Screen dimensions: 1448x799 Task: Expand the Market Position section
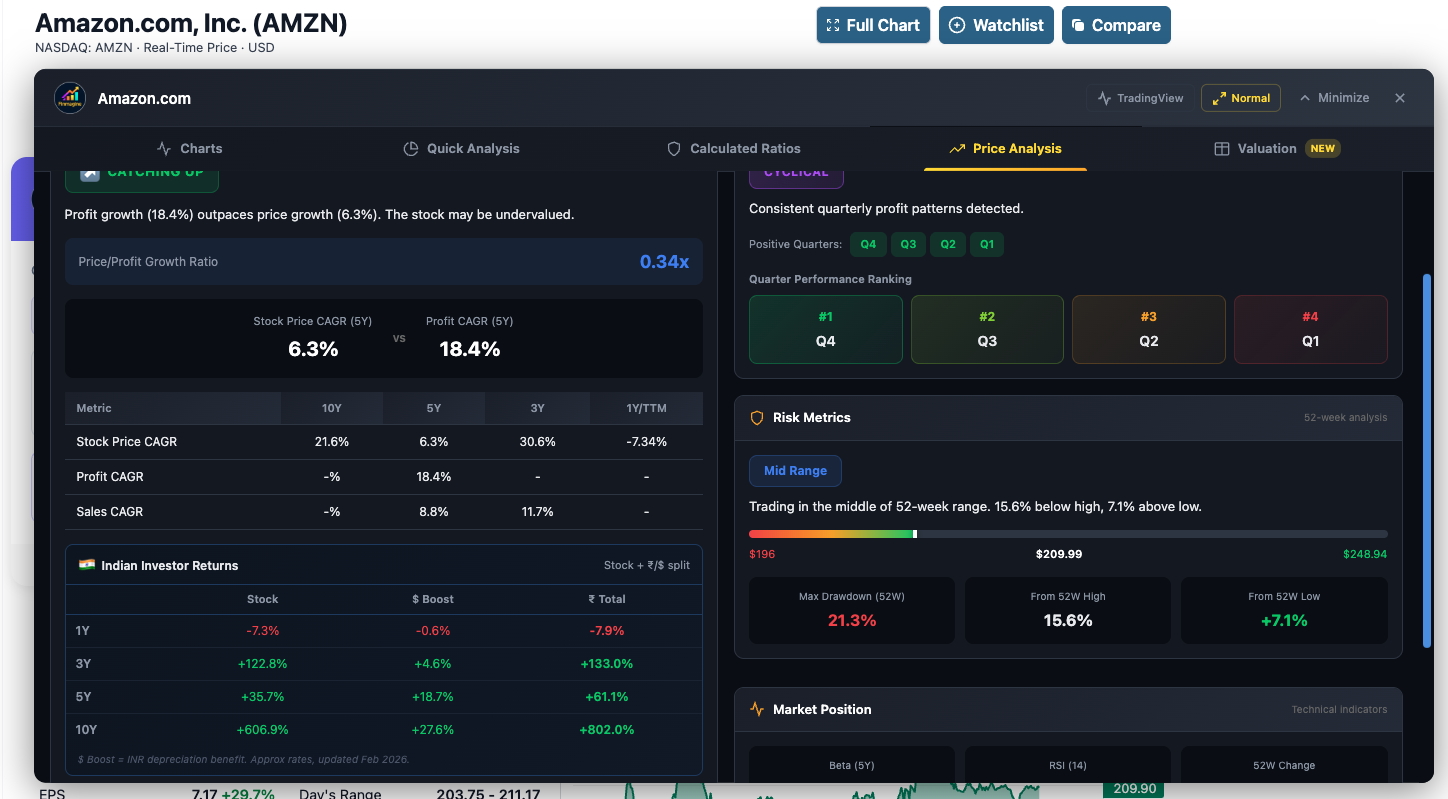(1067, 709)
